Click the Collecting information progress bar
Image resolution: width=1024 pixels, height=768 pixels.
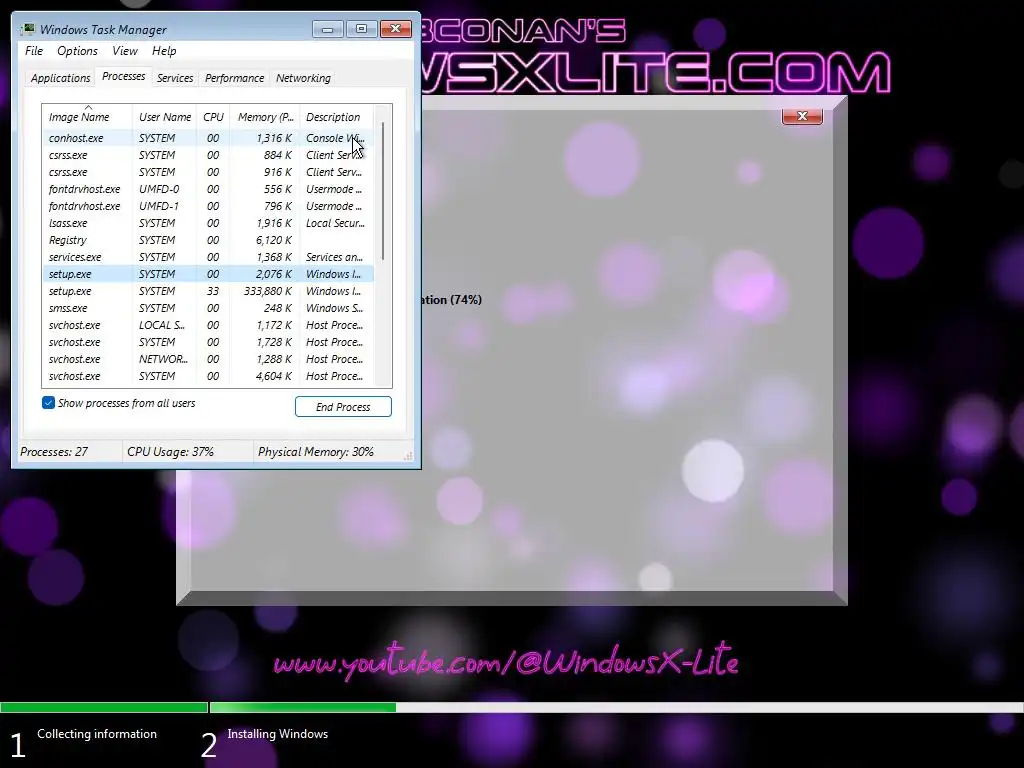104,708
